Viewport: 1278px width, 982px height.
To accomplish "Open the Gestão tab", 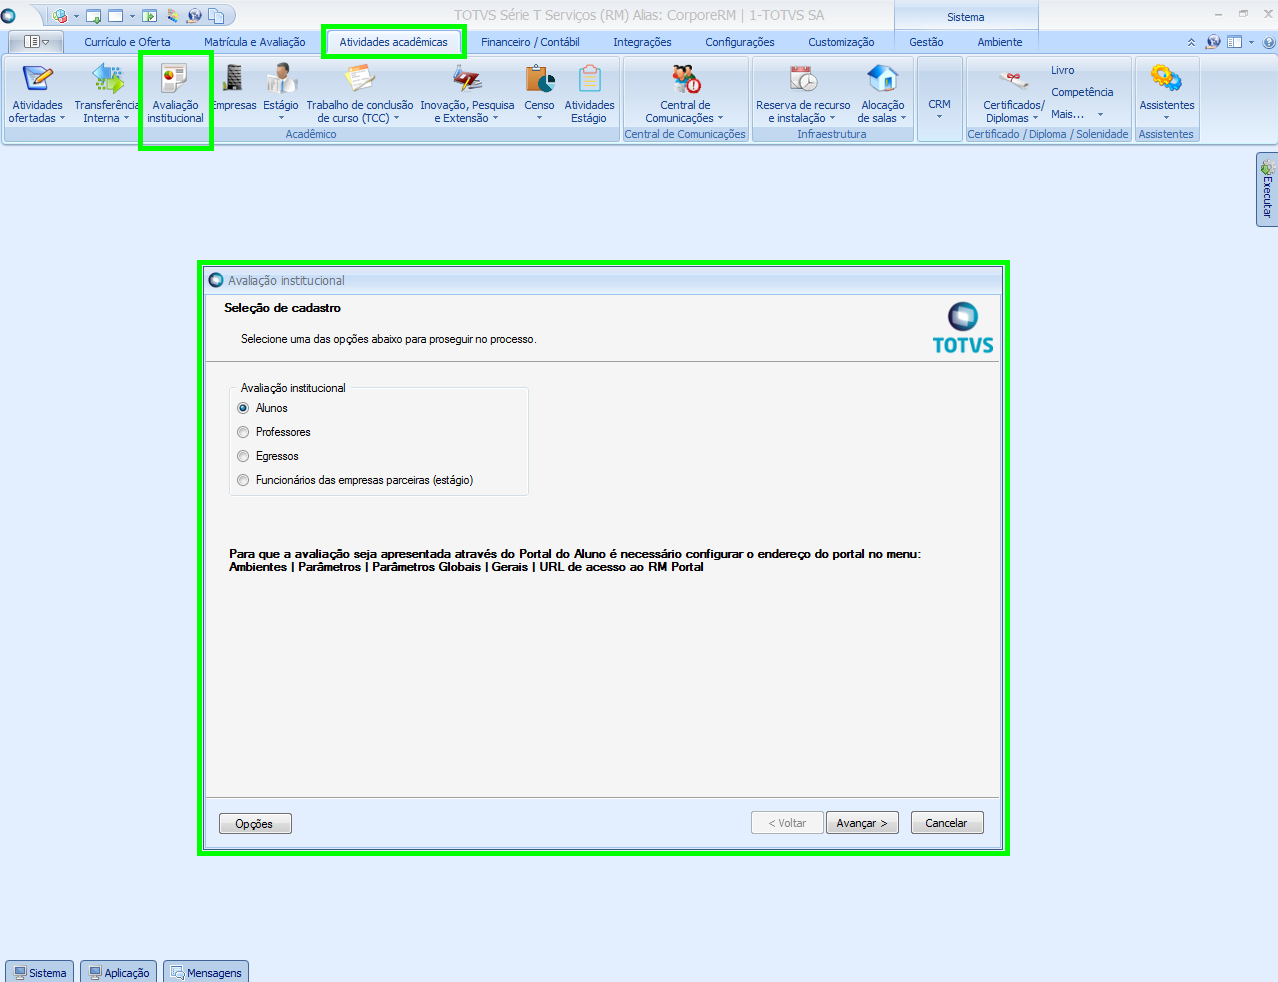I will 926,42.
